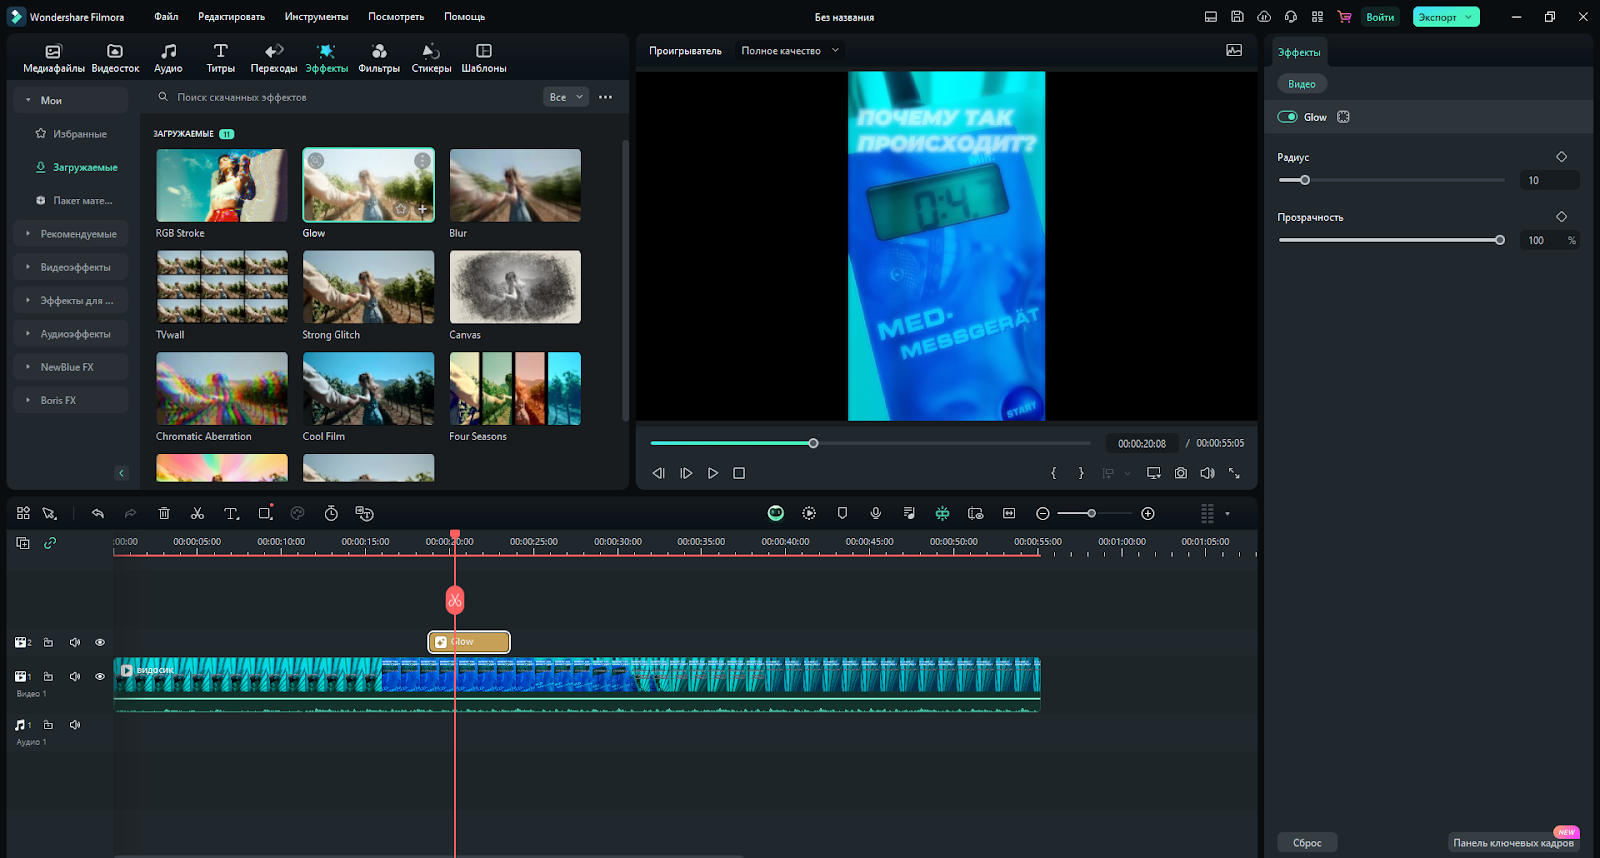Open the Переходы transitions panel

click(x=274, y=58)
